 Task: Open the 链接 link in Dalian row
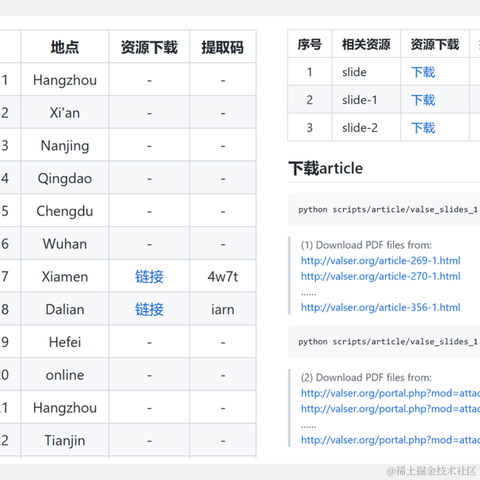[149, 309]
